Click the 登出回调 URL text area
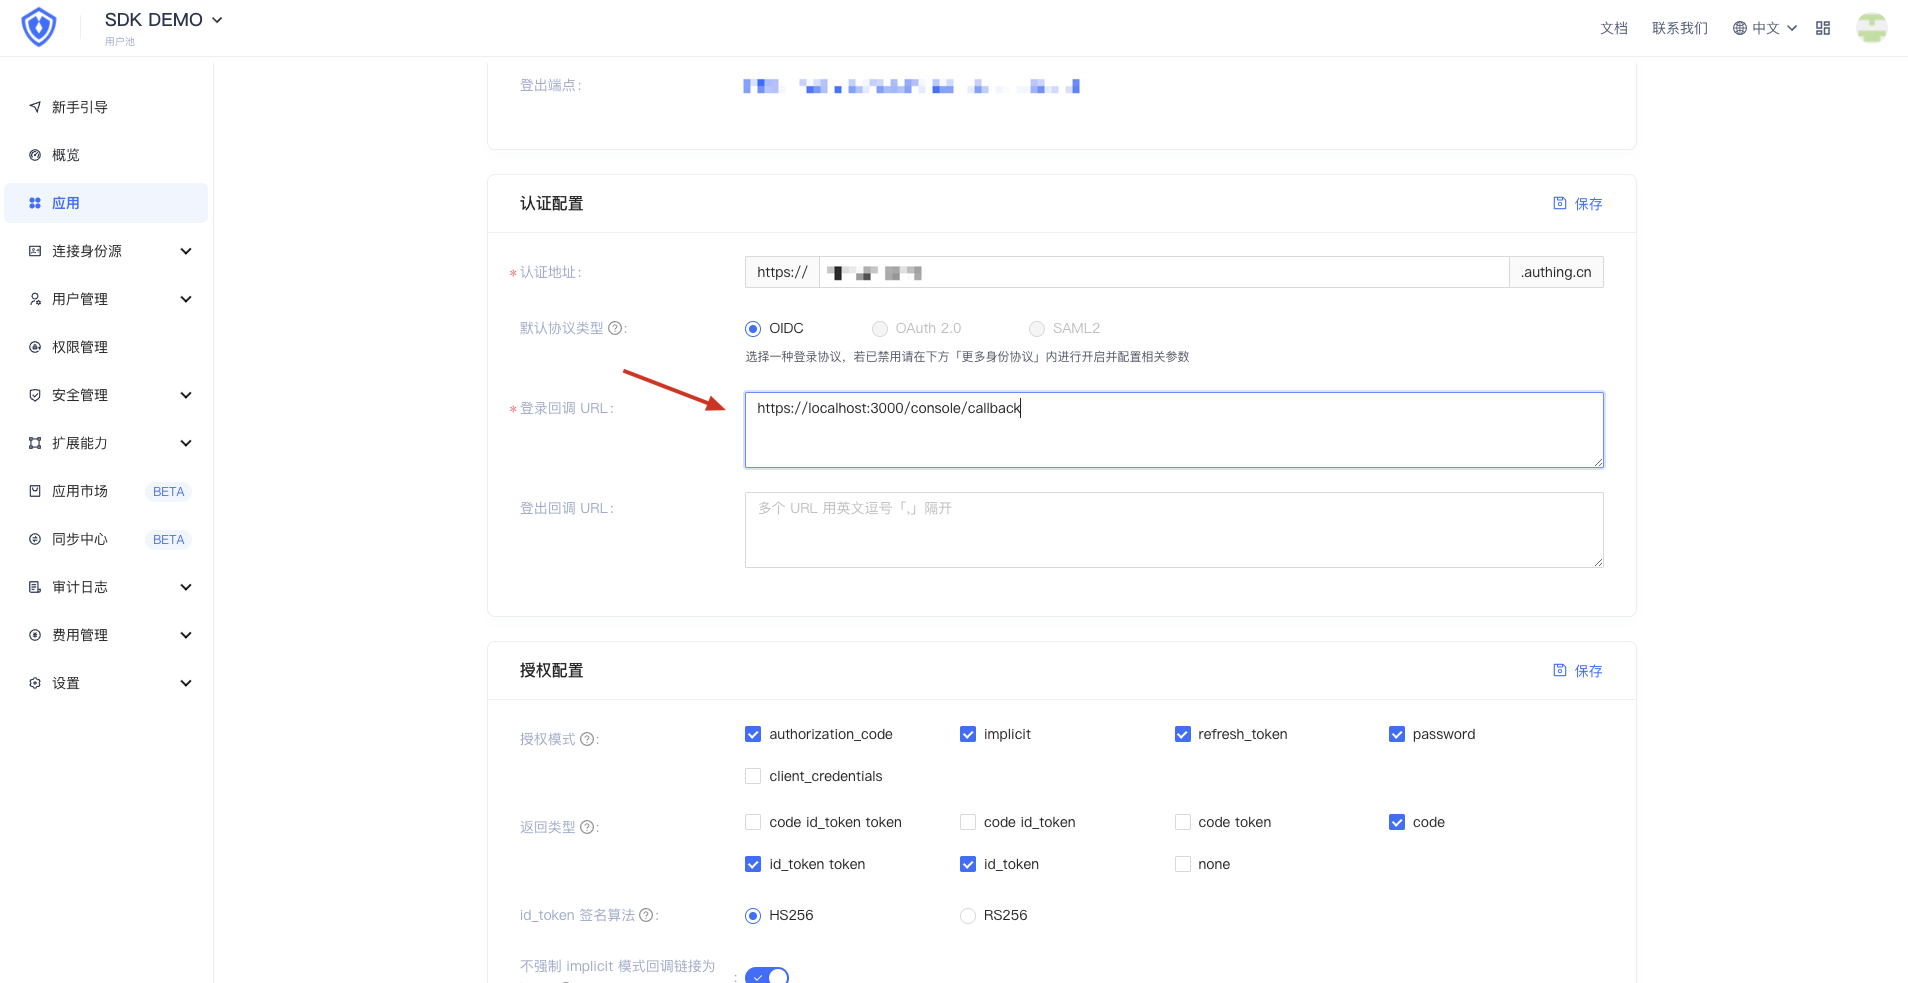 [x=1174, y=530]
